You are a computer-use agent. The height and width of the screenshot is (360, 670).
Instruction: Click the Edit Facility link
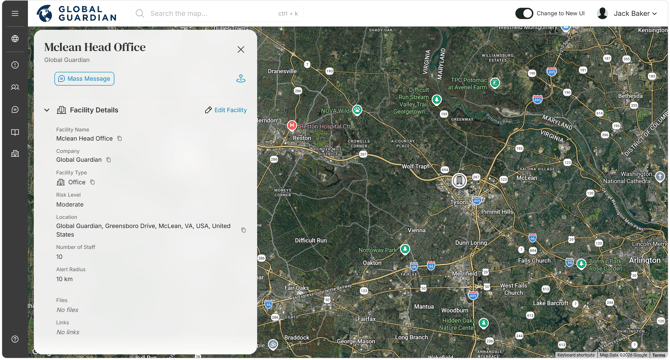pyautogui.click(x=226, y=110)
